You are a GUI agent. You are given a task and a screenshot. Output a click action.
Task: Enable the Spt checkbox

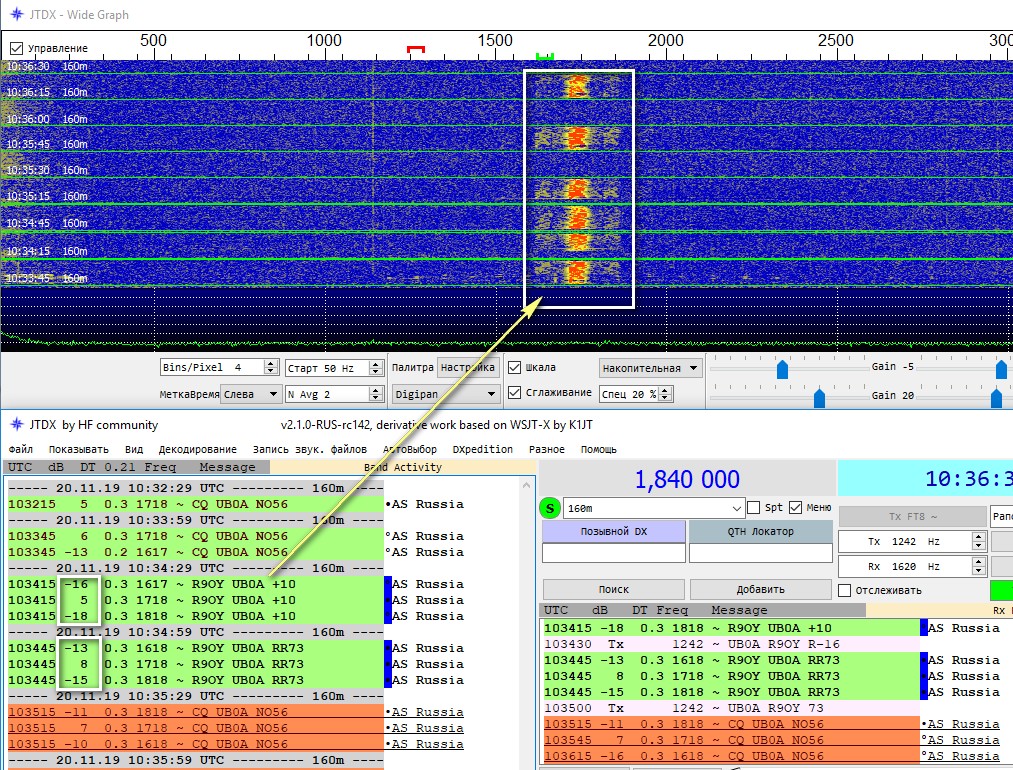755,508
